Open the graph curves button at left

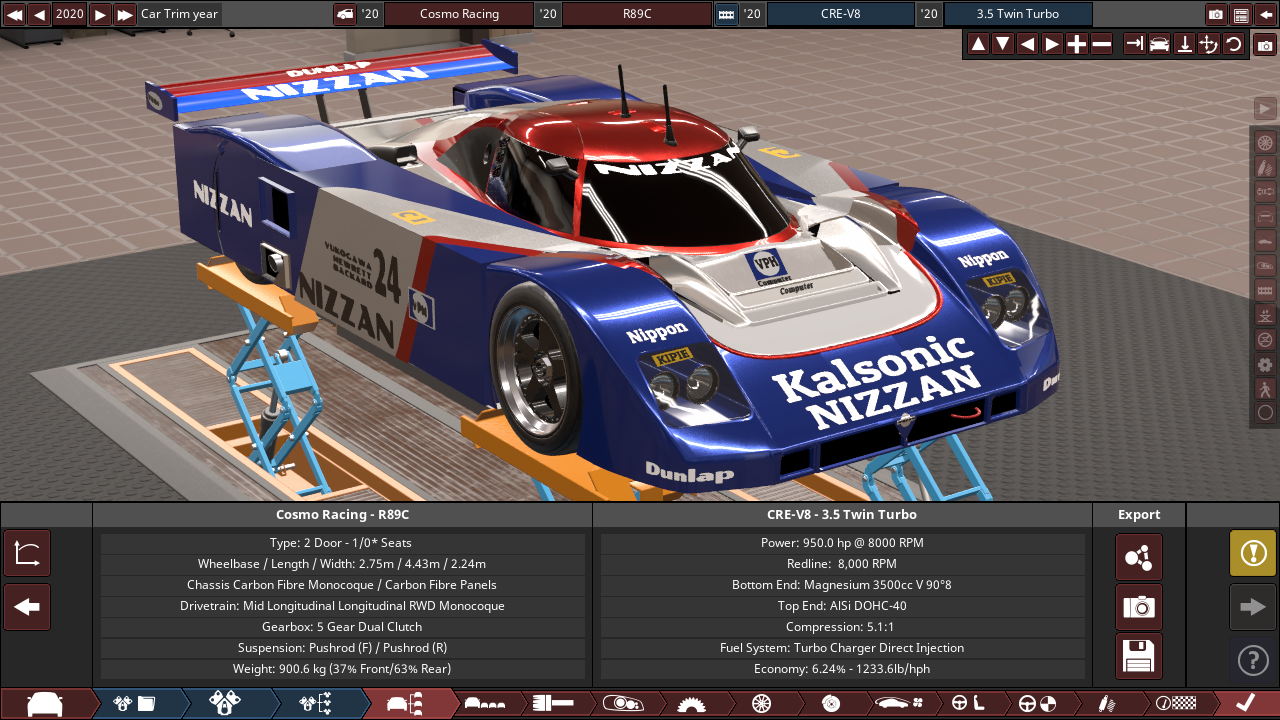pos(27,554)
